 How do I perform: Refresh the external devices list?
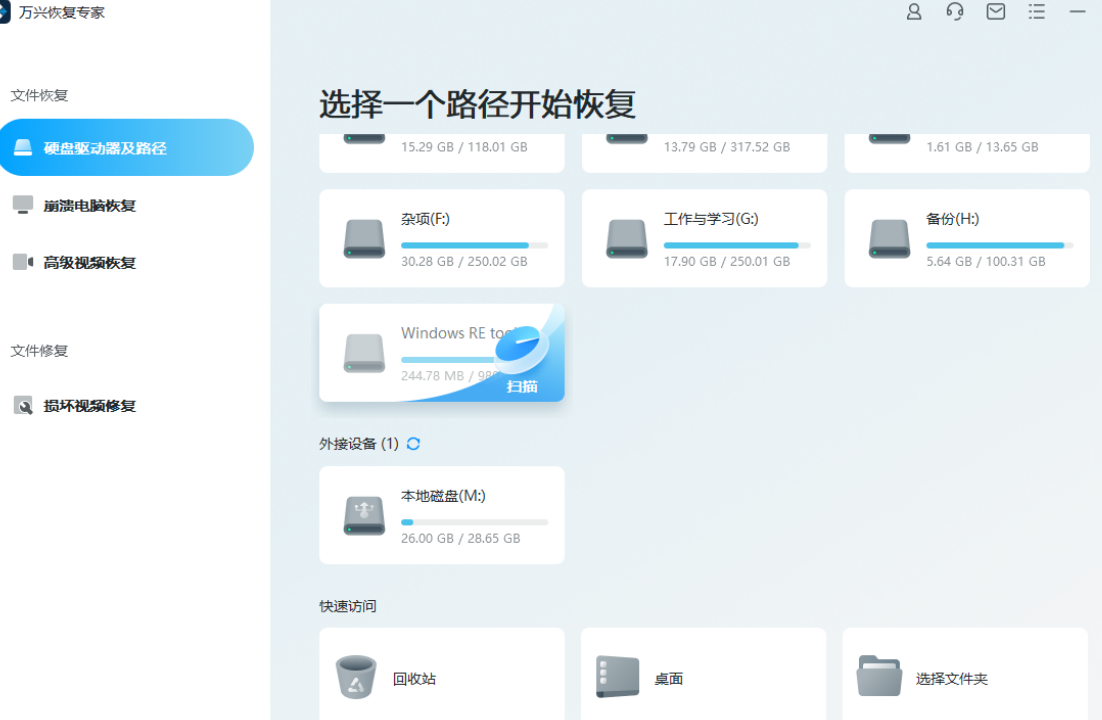[x=414, y=444]
